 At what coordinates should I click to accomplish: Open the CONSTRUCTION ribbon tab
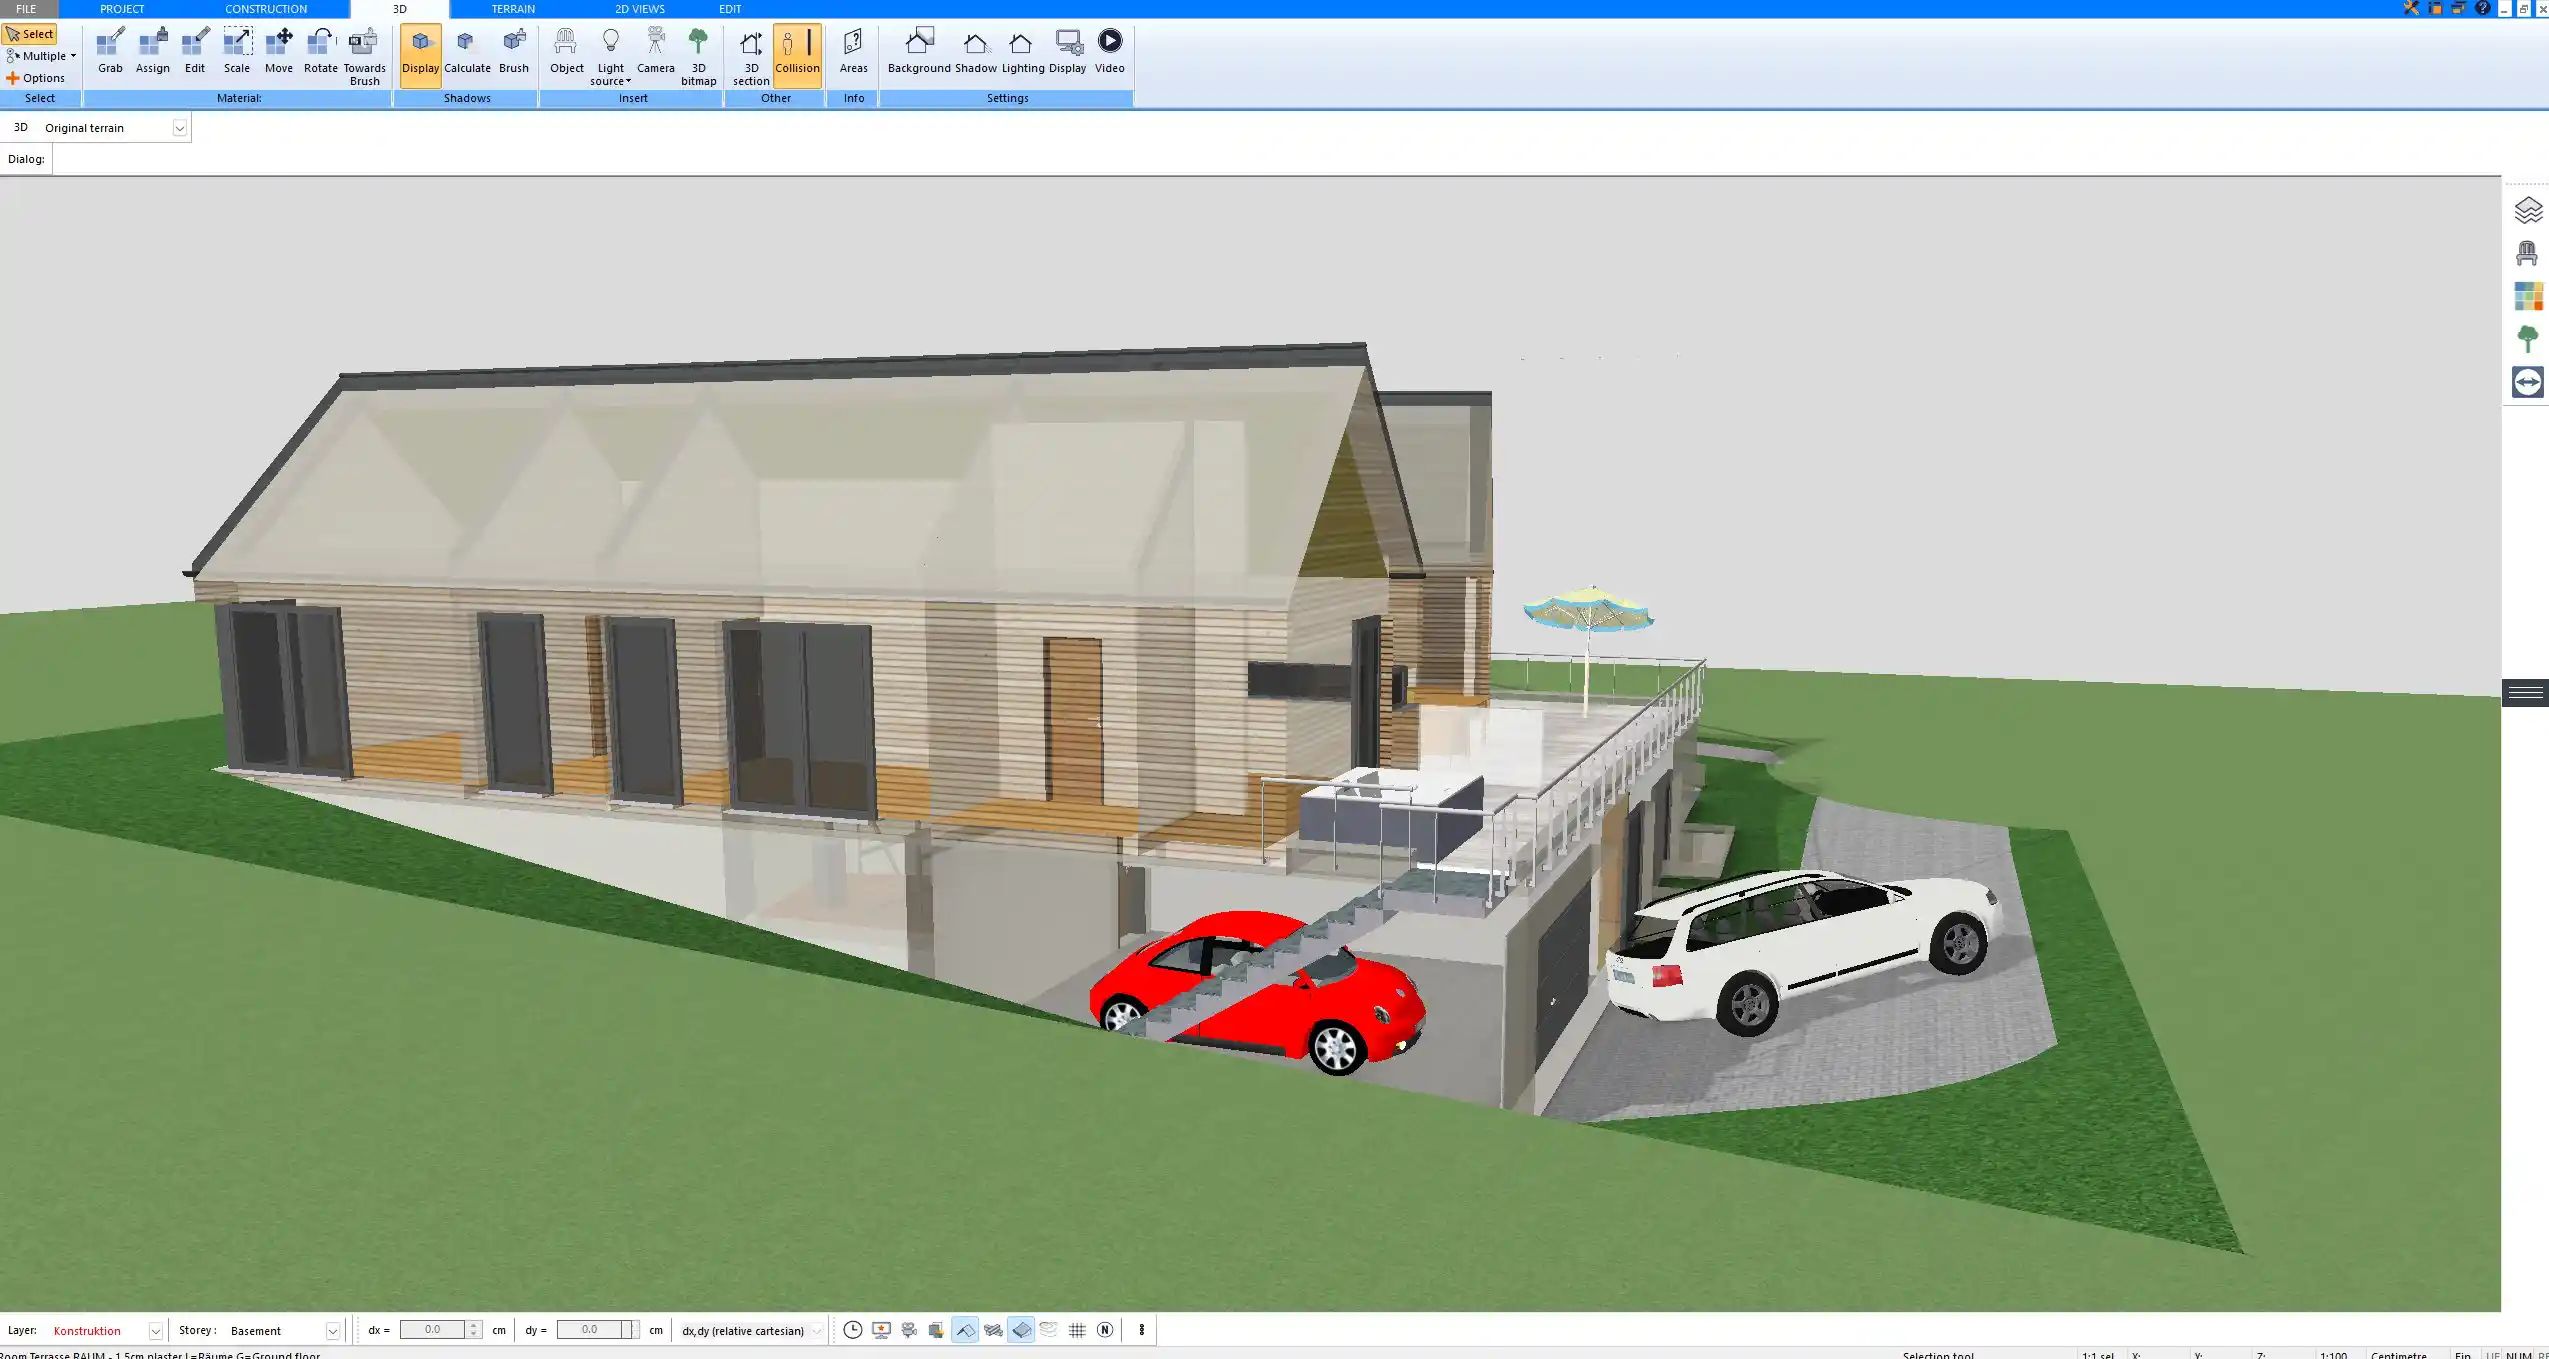coord(265,9)
